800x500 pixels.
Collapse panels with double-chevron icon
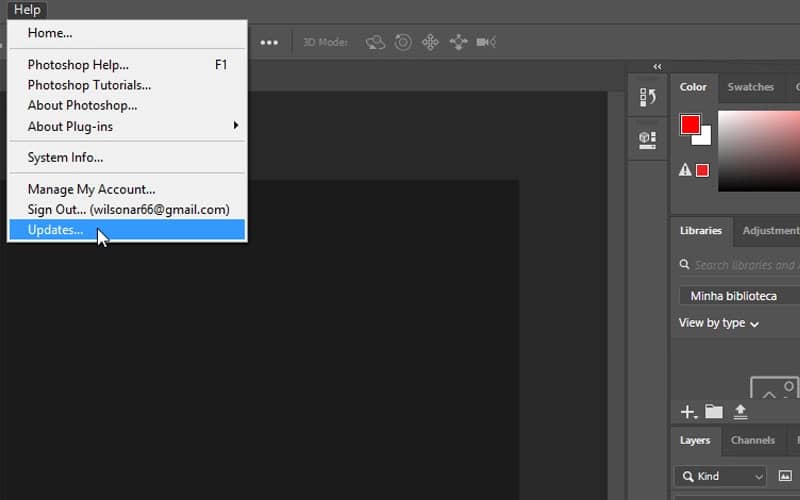click(x=657, y=67)
